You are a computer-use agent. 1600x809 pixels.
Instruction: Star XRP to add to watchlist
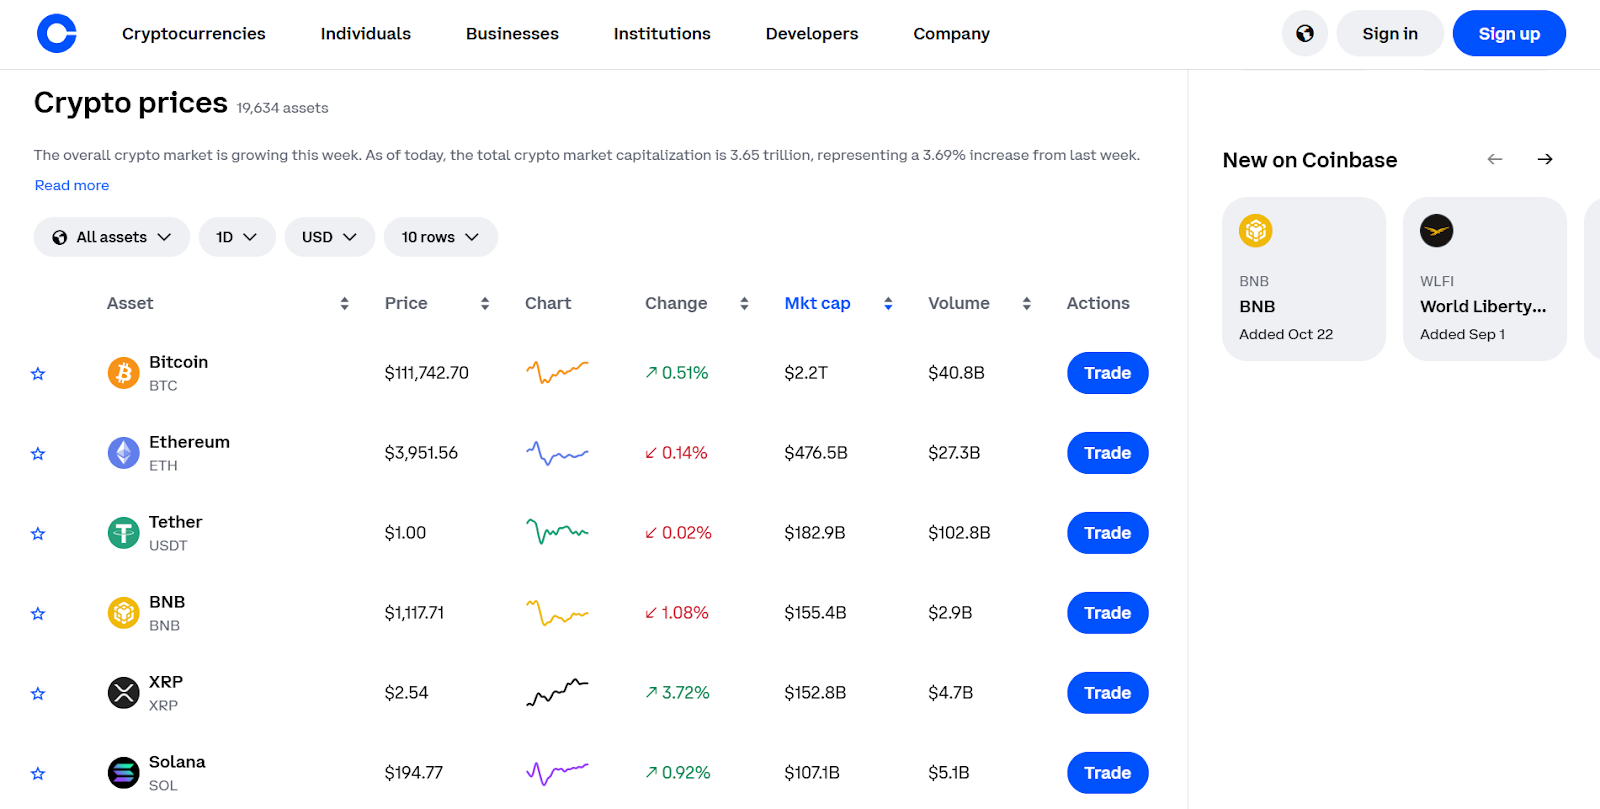[x=38, y=693]
